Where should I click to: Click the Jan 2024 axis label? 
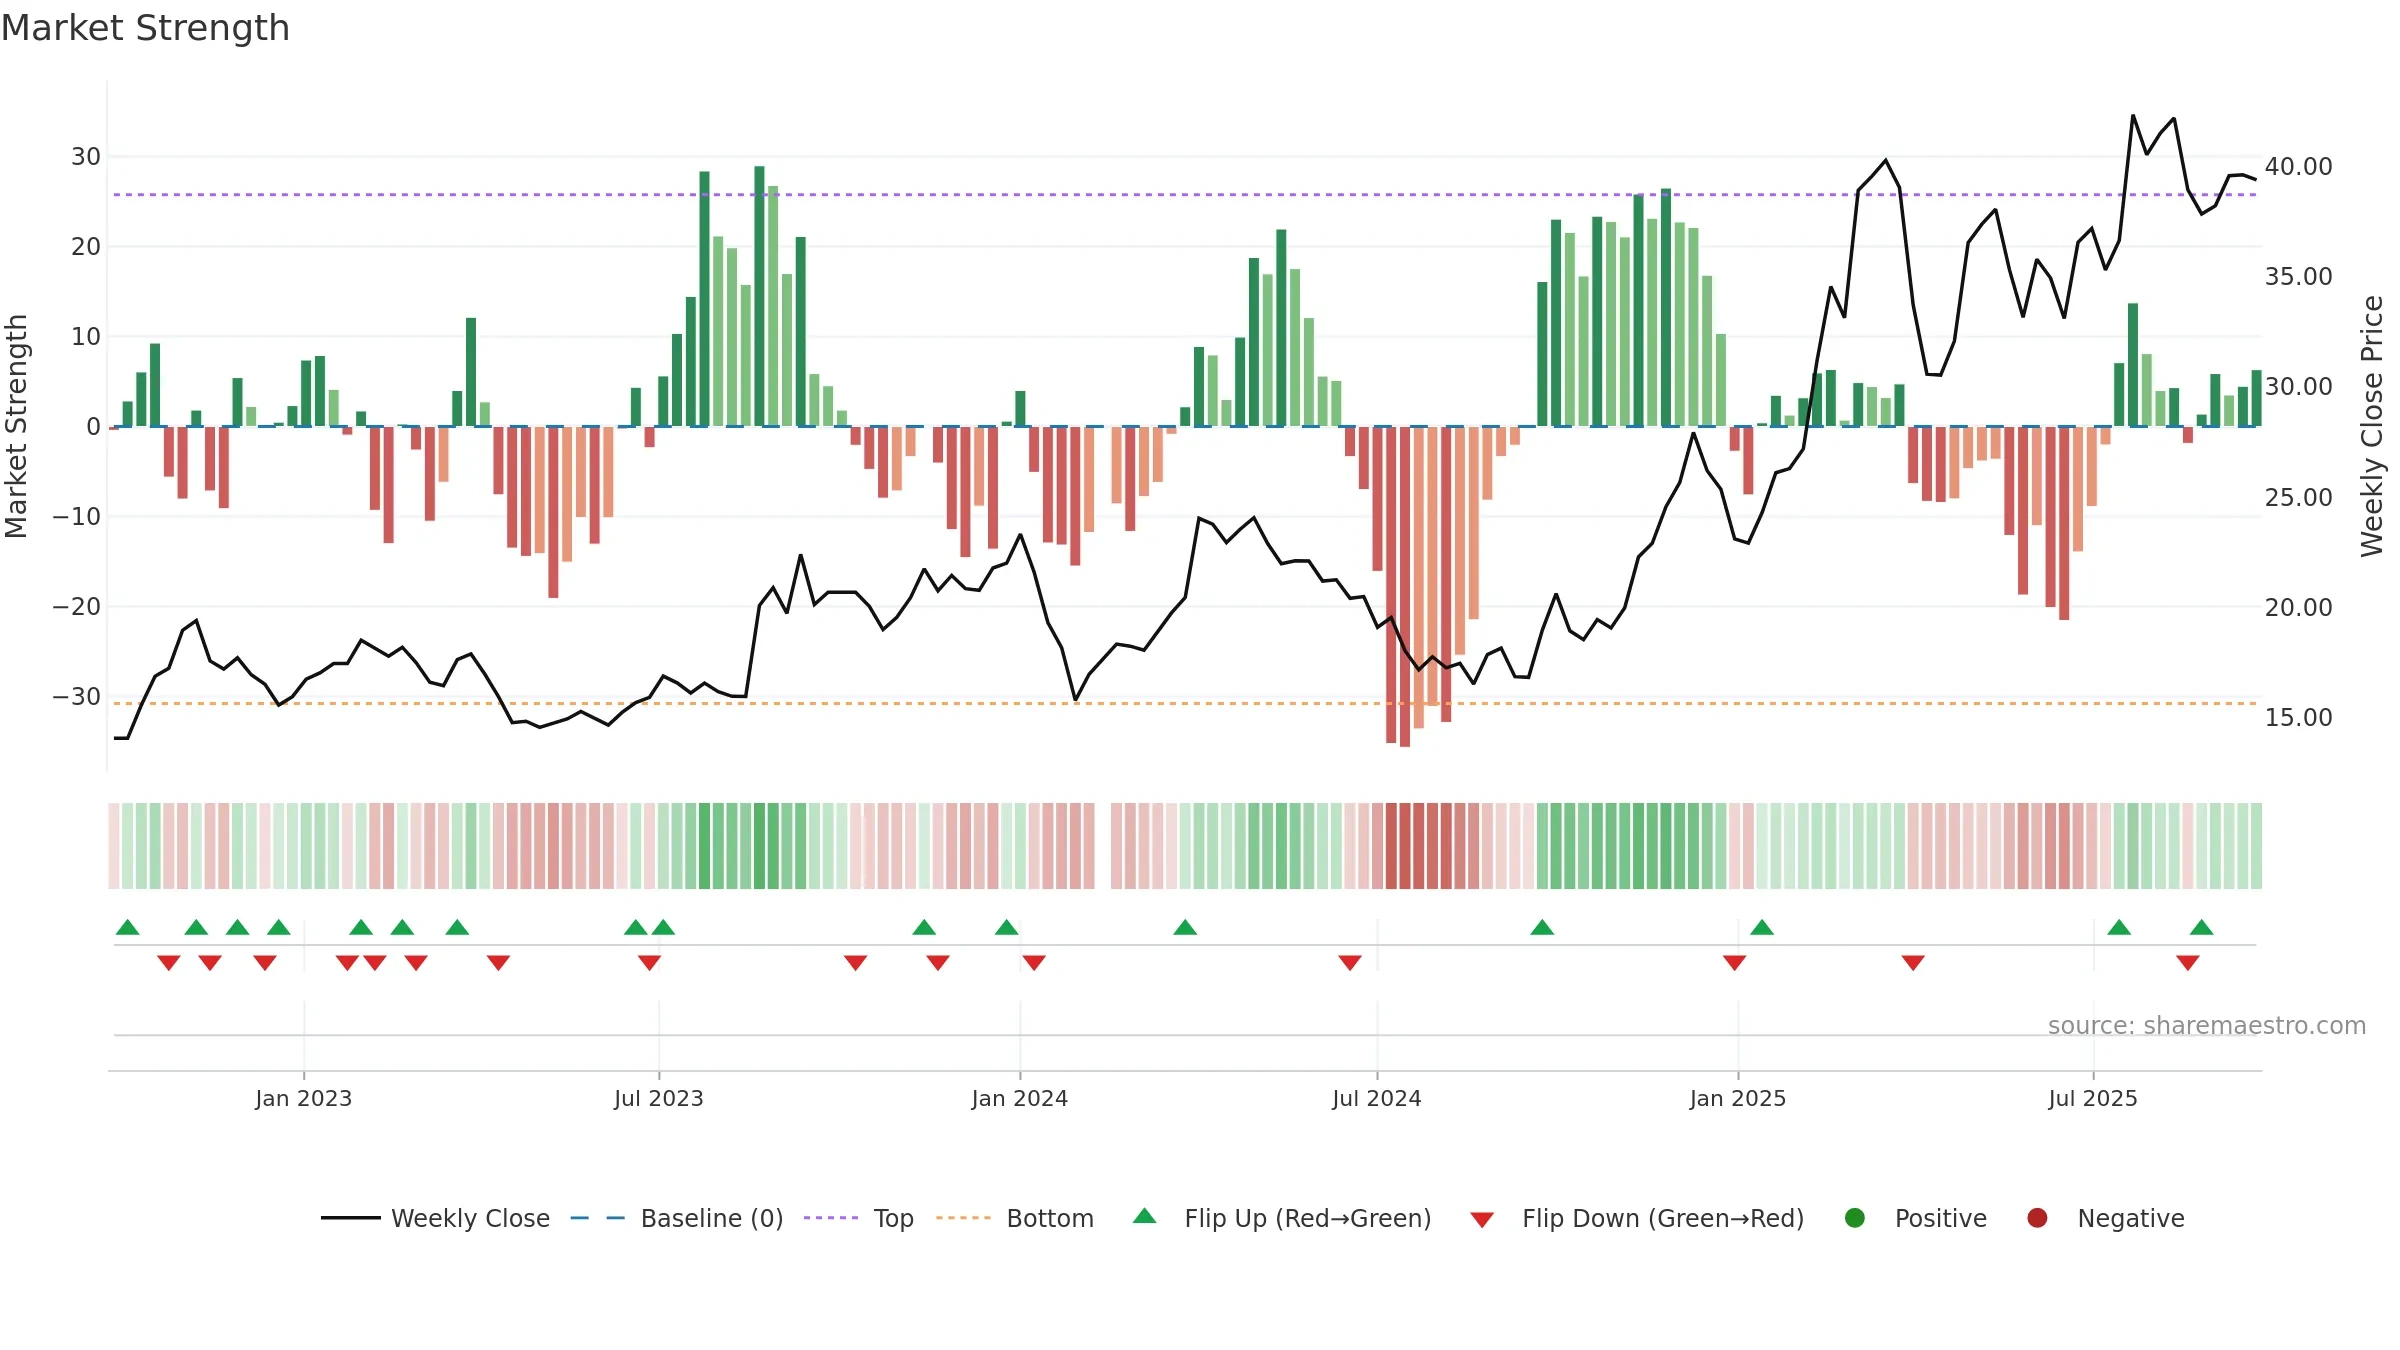pos(1020,1098)
